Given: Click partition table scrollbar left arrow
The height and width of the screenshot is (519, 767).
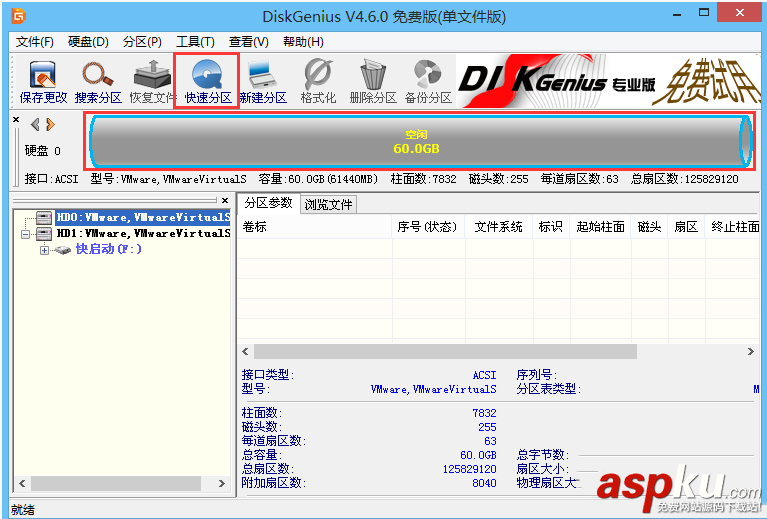Looking at the screenshot, I should (x=246, y=351).
